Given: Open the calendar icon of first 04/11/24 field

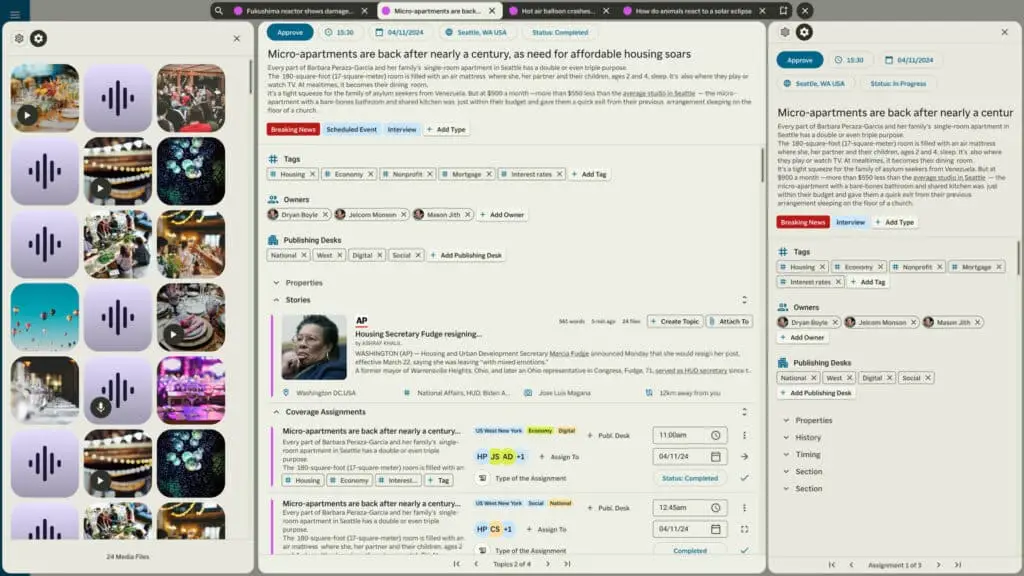Looking at the screenshot, I should [715, 457].
